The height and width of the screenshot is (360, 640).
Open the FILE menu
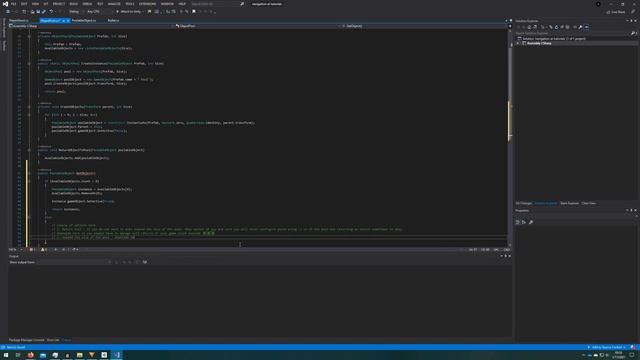pyautogui.click(x=13, y=4)
